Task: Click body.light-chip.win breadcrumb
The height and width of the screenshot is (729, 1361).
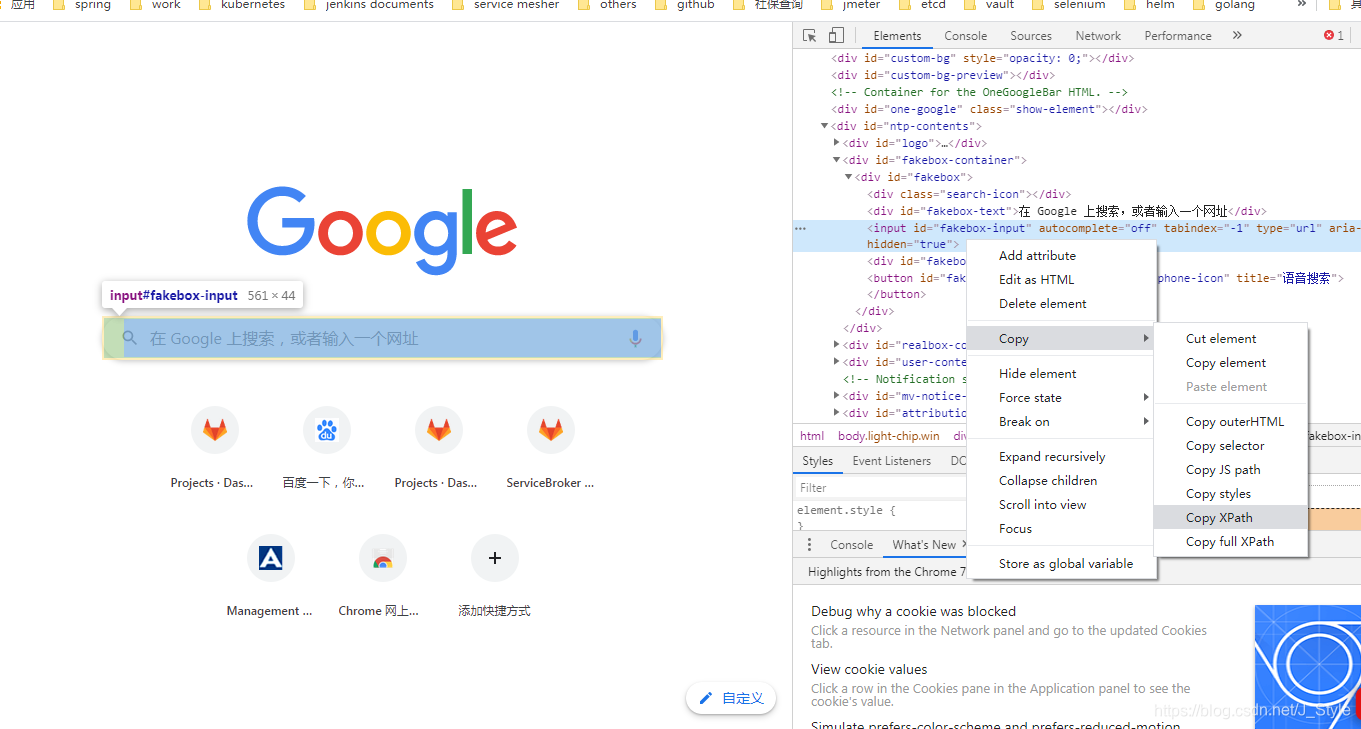Action: pyautogui.click(x=888, y=436)
